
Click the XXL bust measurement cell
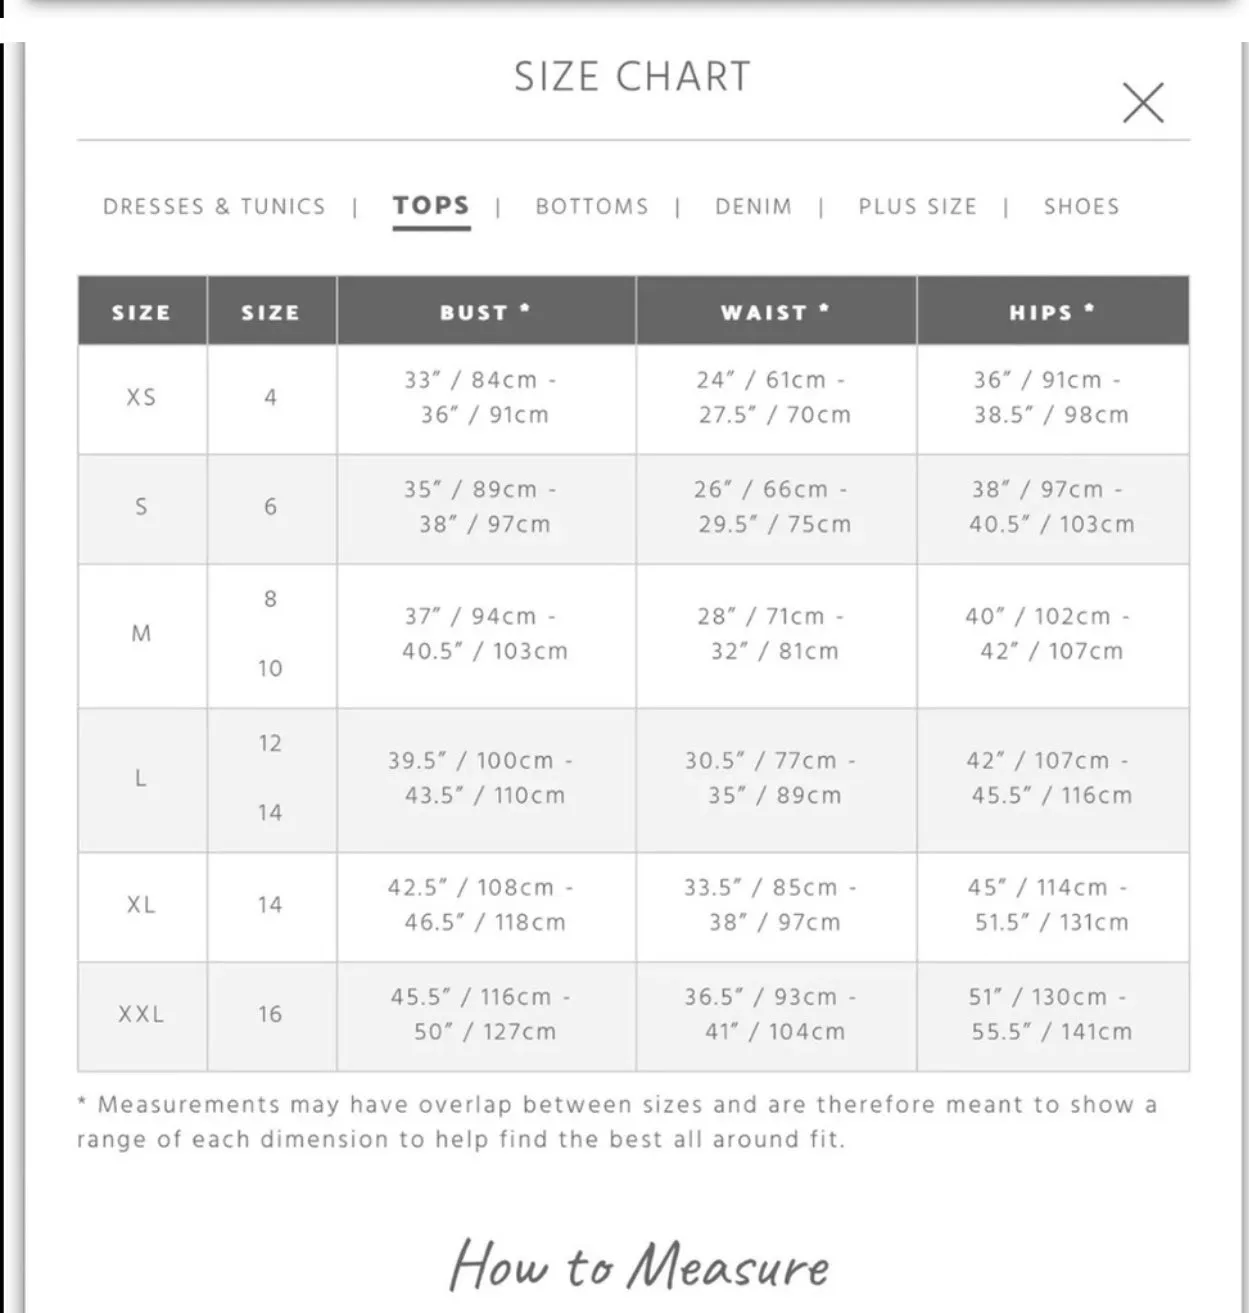(486, 1014)
